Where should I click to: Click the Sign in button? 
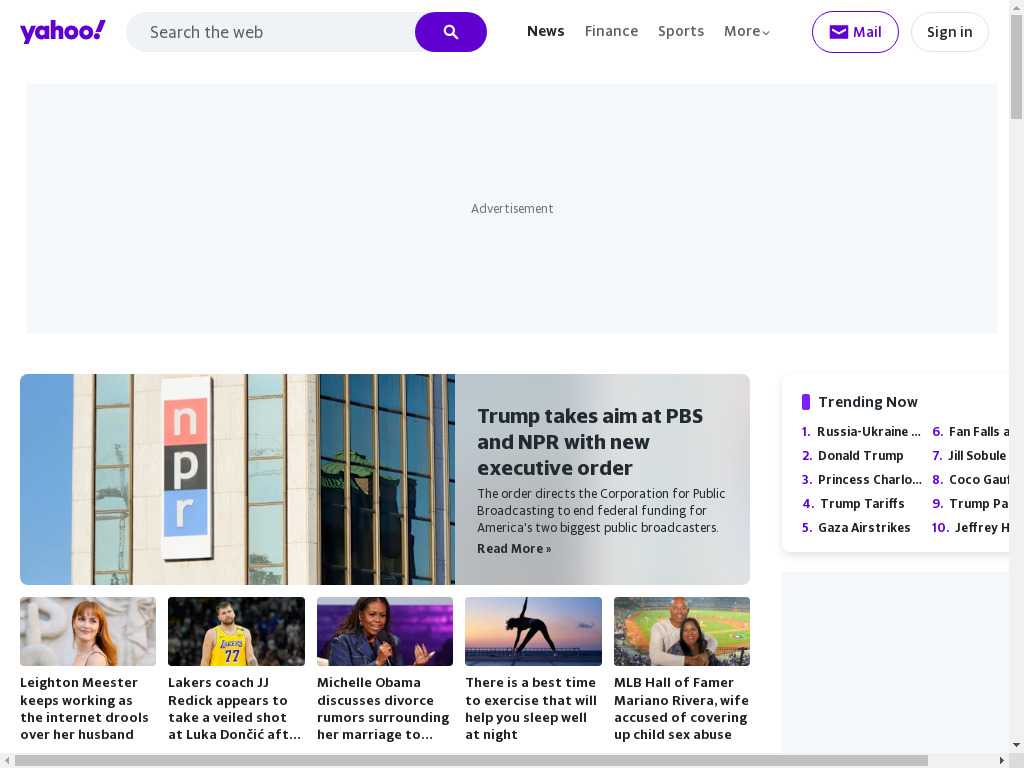tap(950, 32)
